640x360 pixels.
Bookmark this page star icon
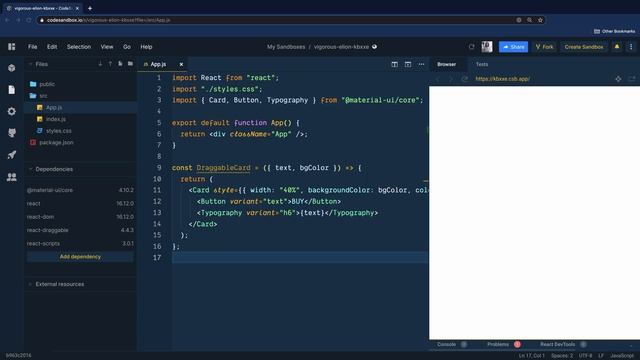tap(540, 20)
